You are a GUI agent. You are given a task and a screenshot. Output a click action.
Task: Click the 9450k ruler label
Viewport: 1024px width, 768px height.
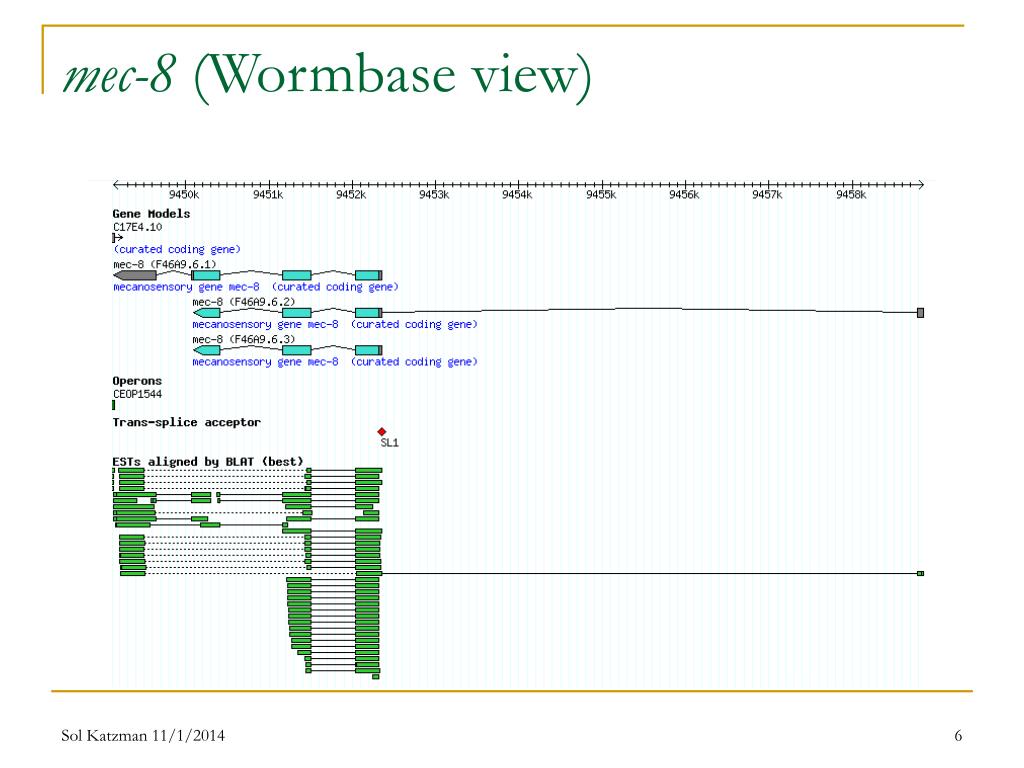184,195
